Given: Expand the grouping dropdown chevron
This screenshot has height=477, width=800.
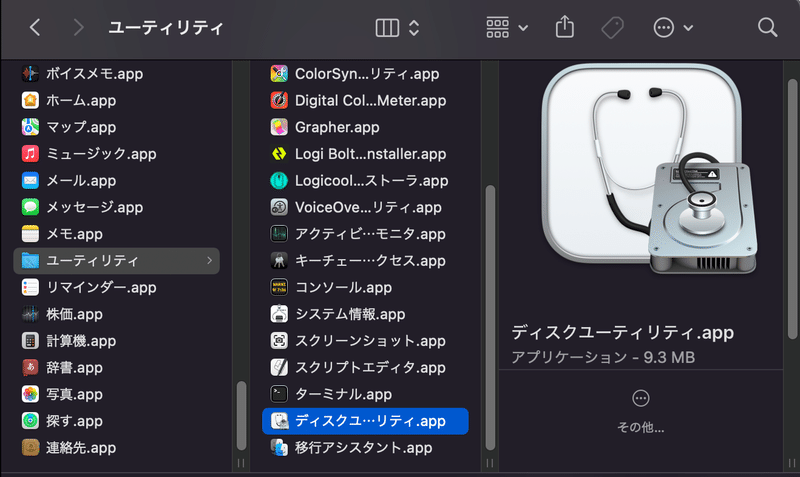Looking at the screenshot, I should (x=523, y=28).
